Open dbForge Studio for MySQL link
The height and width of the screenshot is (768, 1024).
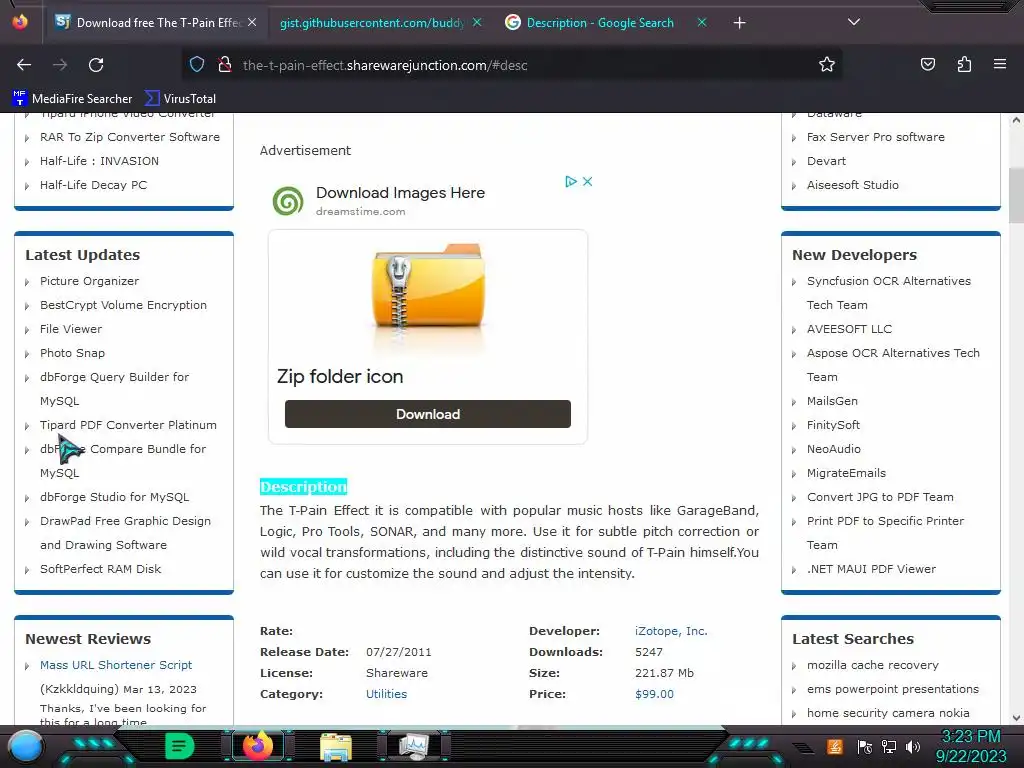[114, 497]
